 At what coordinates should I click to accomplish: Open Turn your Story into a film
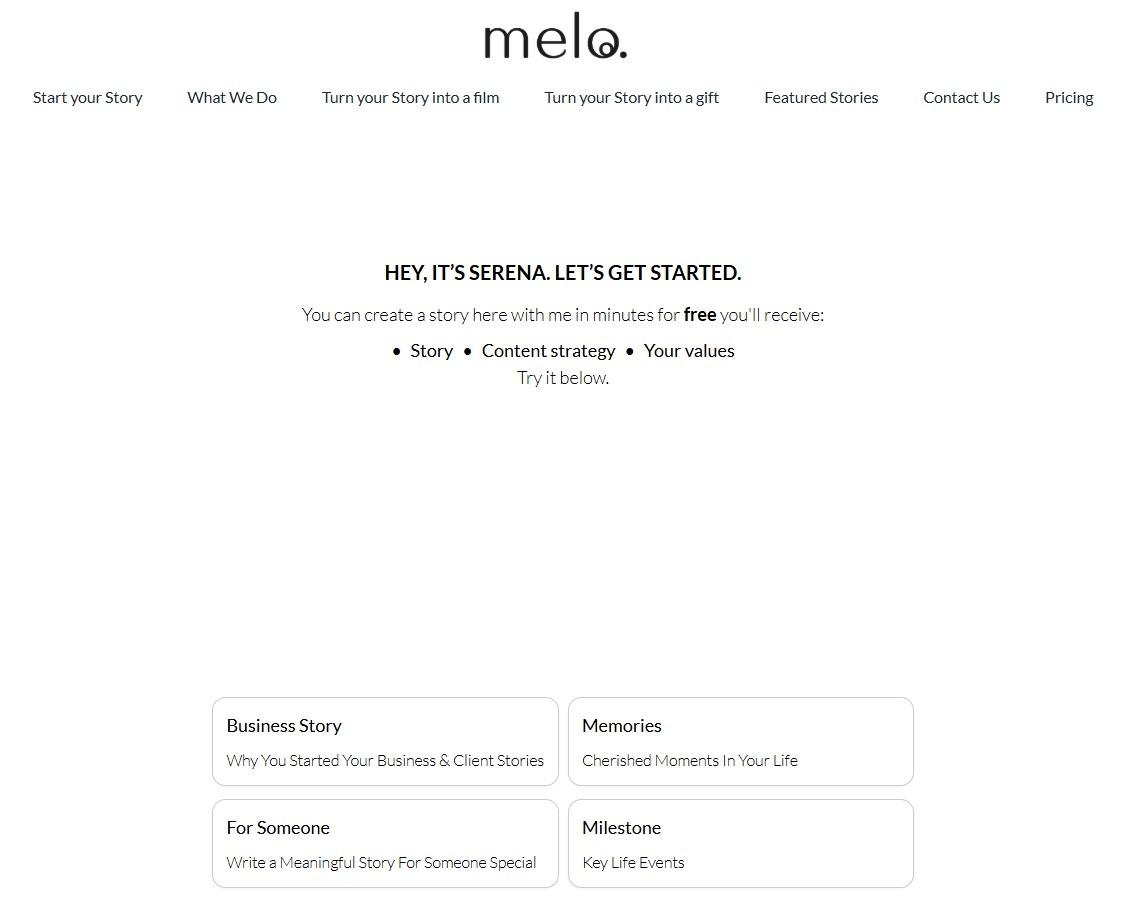(x=410, y=98)
